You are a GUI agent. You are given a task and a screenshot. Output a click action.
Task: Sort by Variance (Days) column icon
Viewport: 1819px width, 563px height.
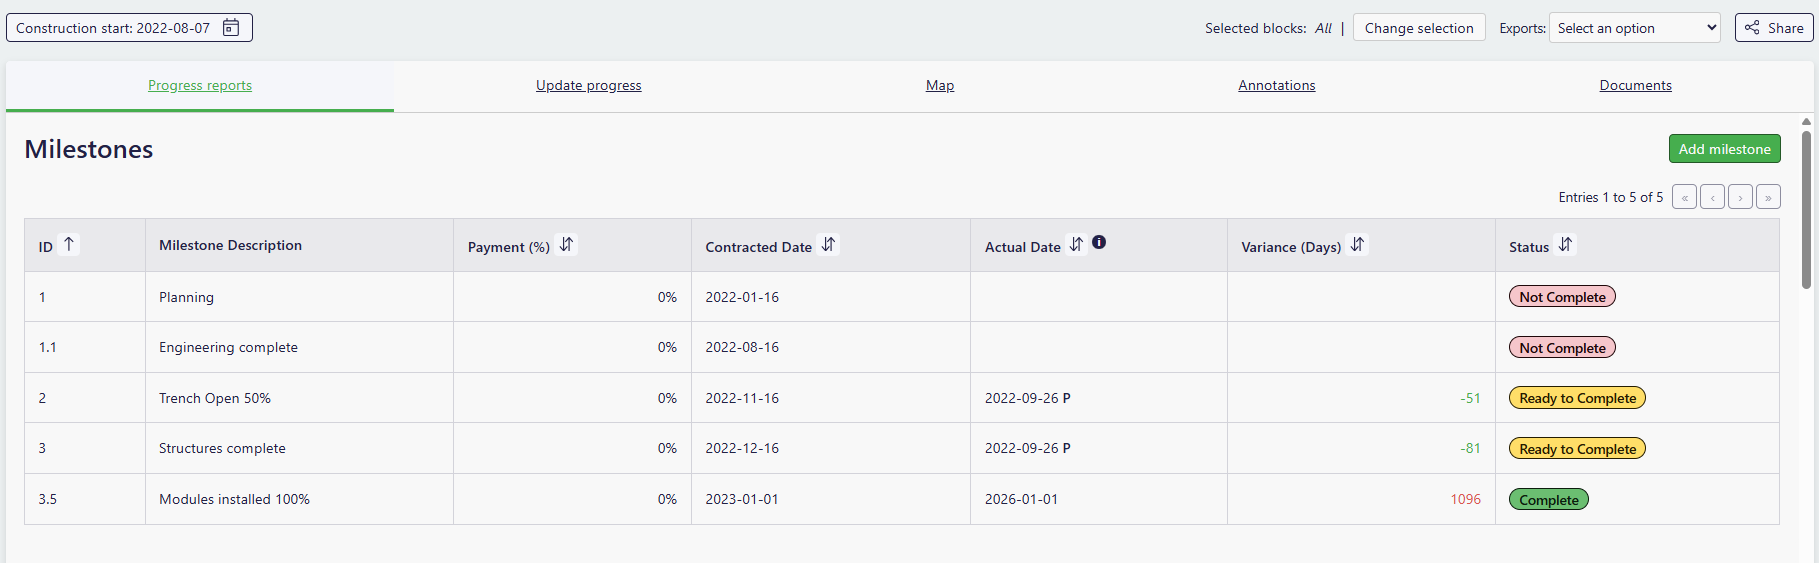1357,244
